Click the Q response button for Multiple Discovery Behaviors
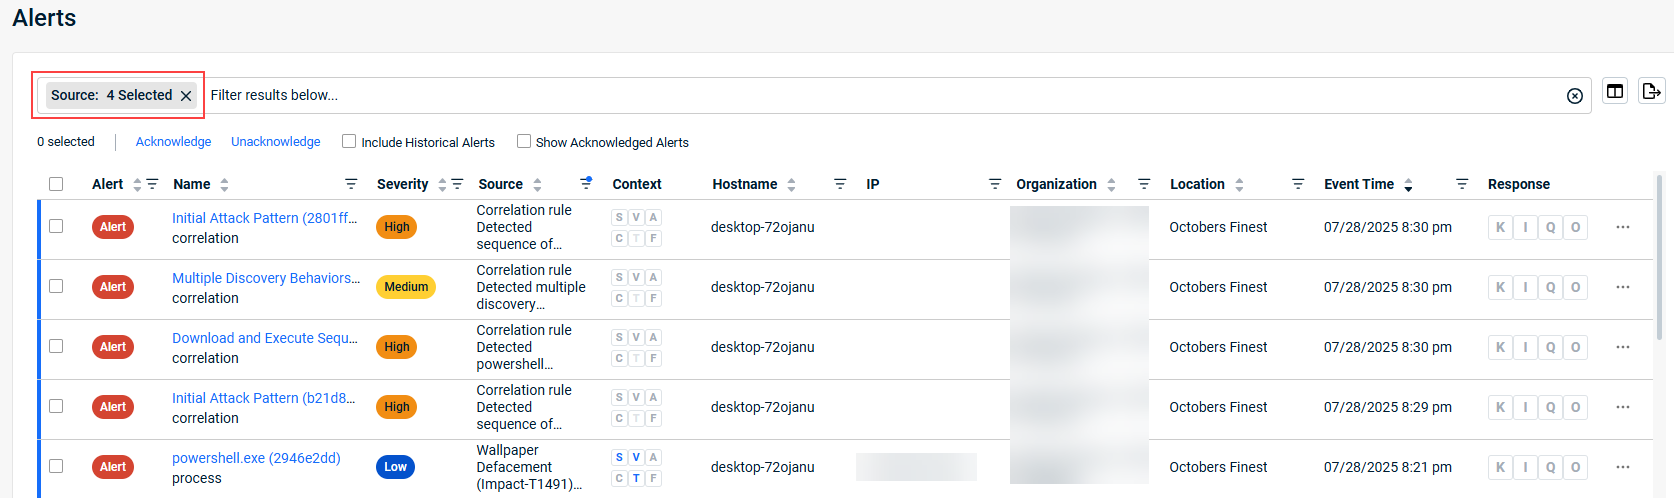Image resolution: width=1674 pixels, height=498 pixels. tap(1550, 287)
